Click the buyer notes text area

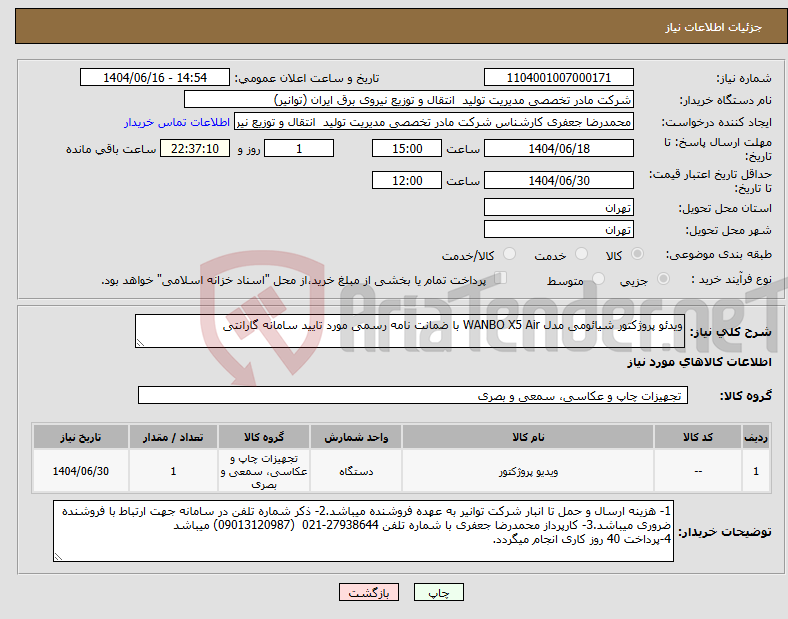(363, 531)
